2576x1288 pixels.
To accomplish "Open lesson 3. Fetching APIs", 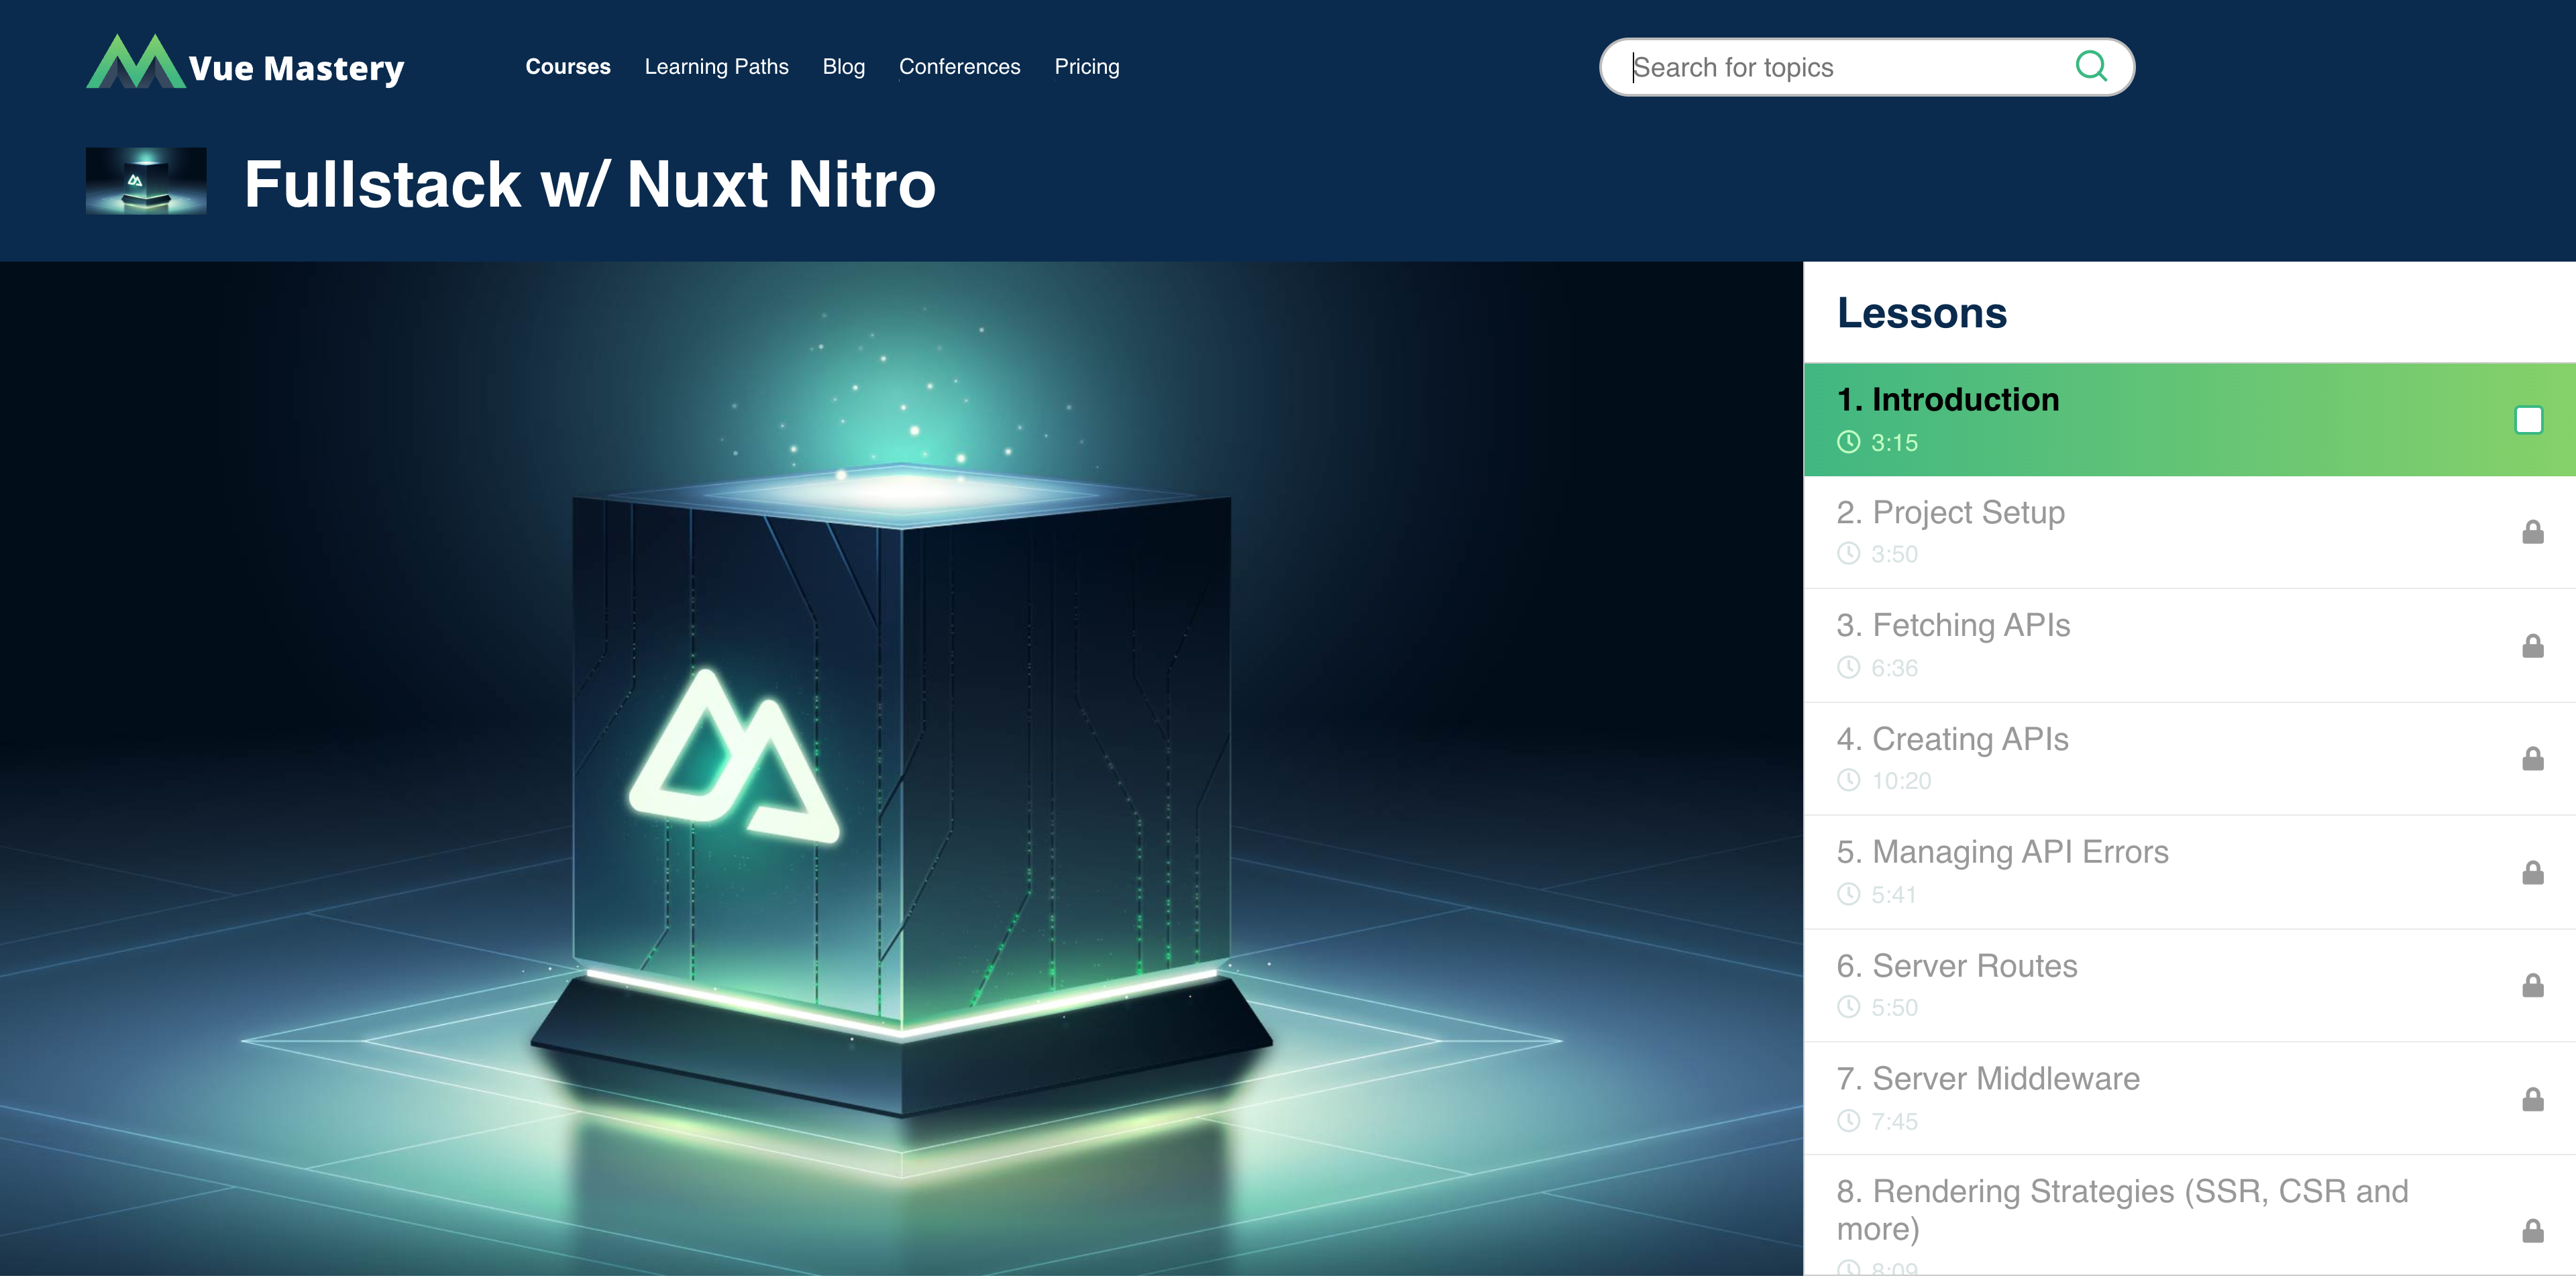I will (2189, 646).
